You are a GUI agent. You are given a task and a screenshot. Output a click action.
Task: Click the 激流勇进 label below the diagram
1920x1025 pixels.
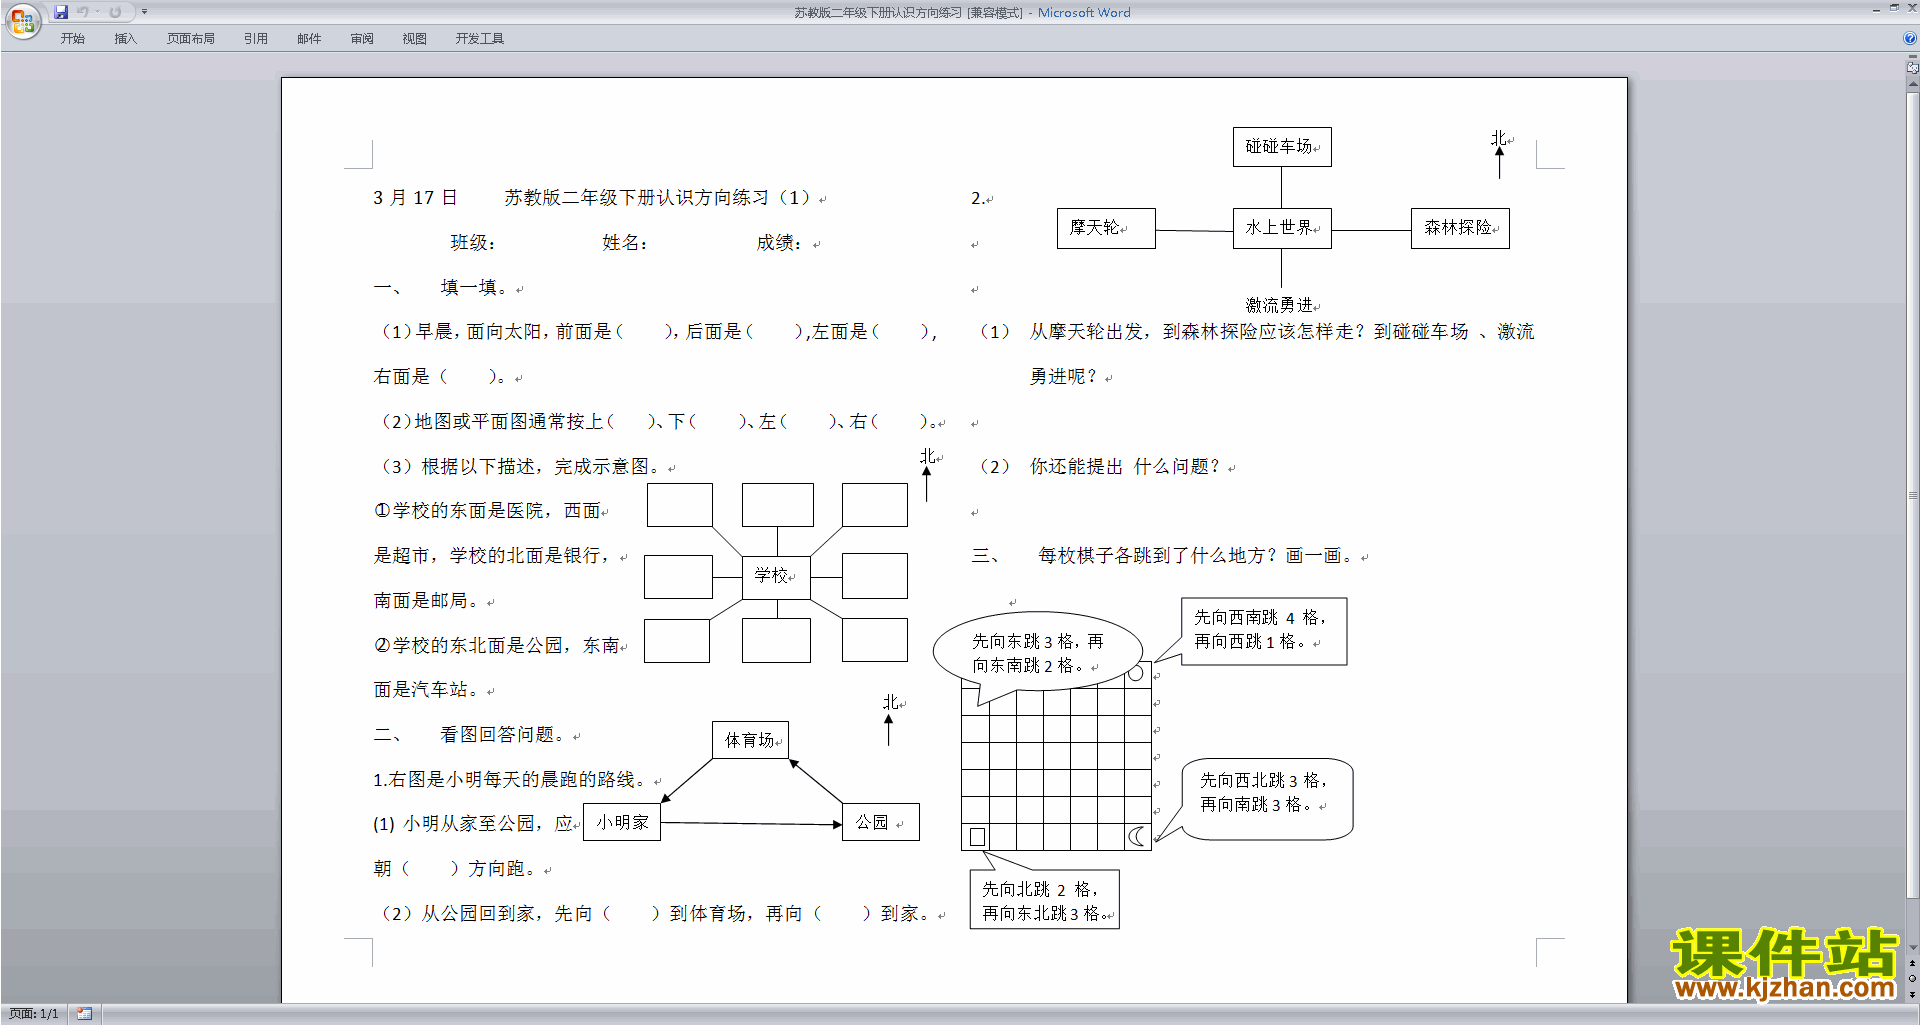click(1280, 305)
